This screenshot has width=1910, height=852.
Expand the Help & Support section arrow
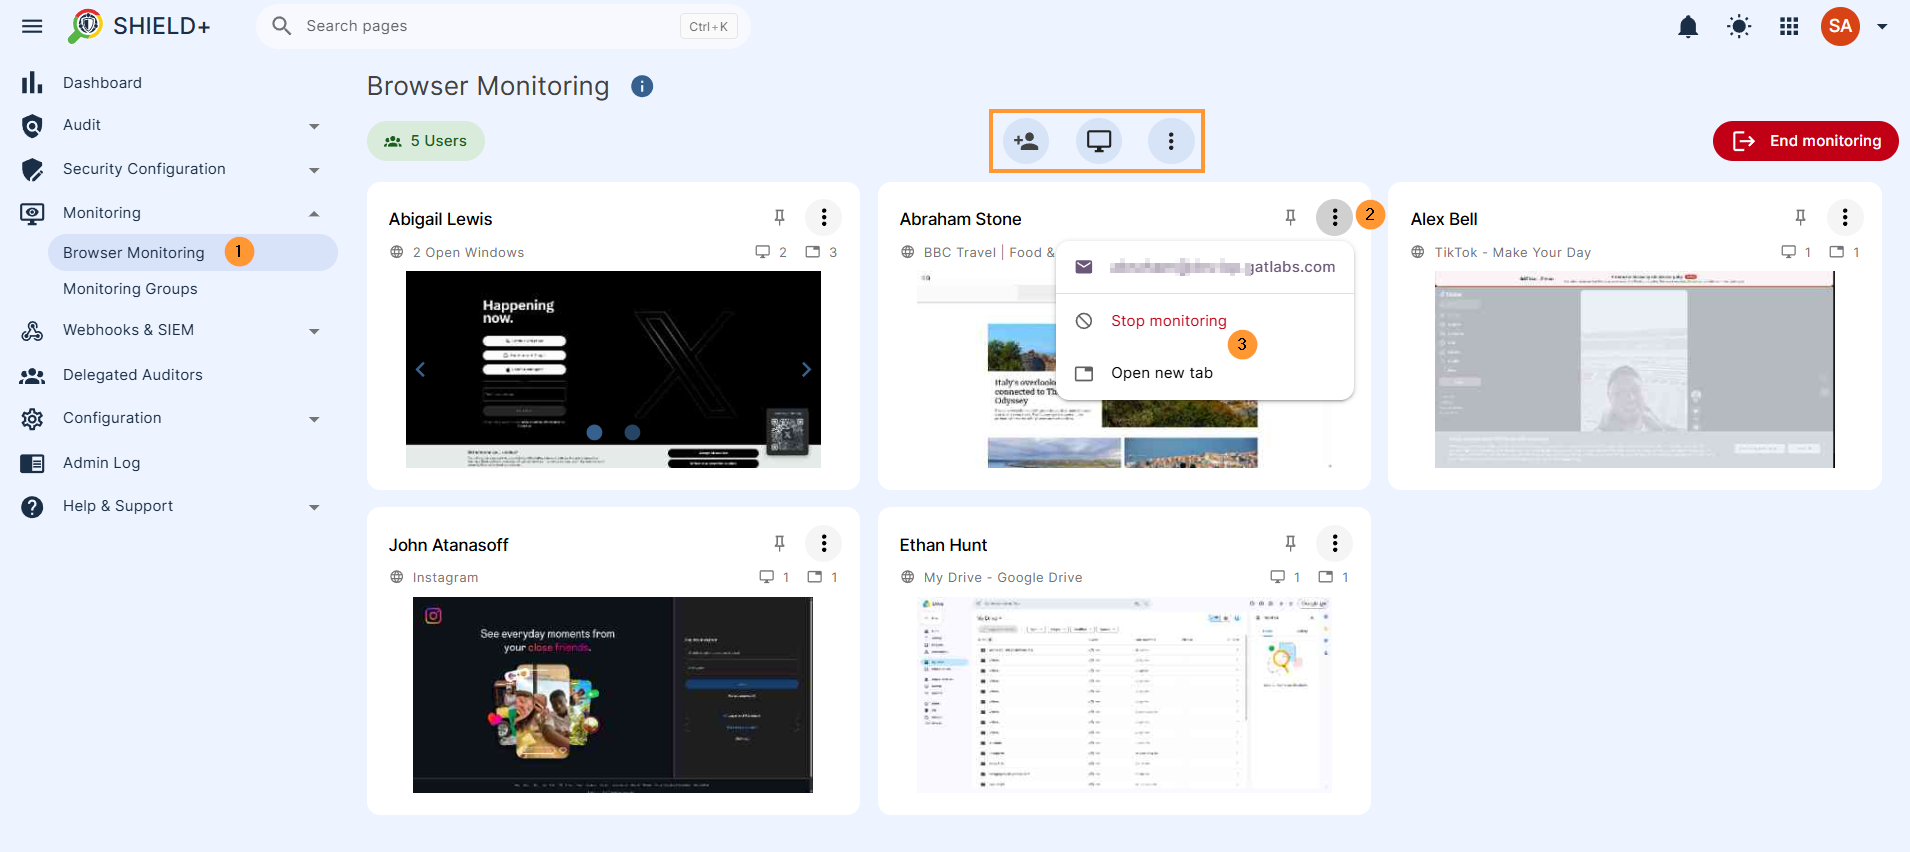click(x=314, y=507)
